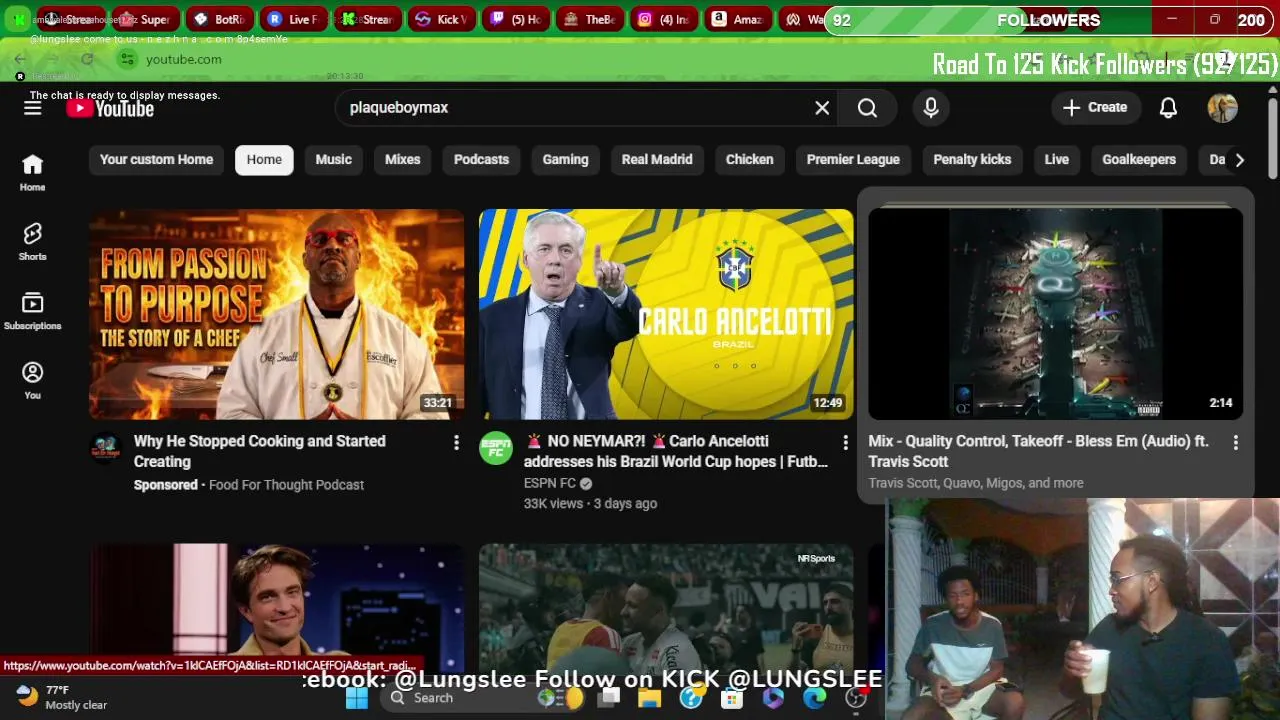Open File Explorer from the taskbar
This screenshot has height=720, width=1280.
tap(649, 698)
